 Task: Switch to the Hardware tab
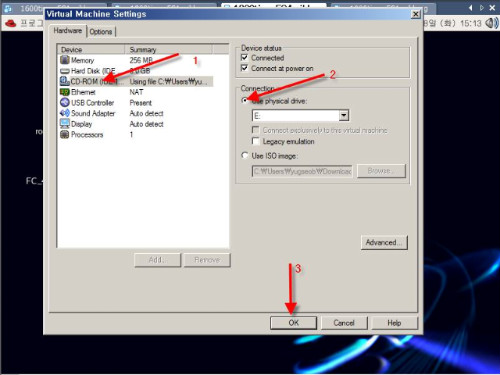pos(68,31)
